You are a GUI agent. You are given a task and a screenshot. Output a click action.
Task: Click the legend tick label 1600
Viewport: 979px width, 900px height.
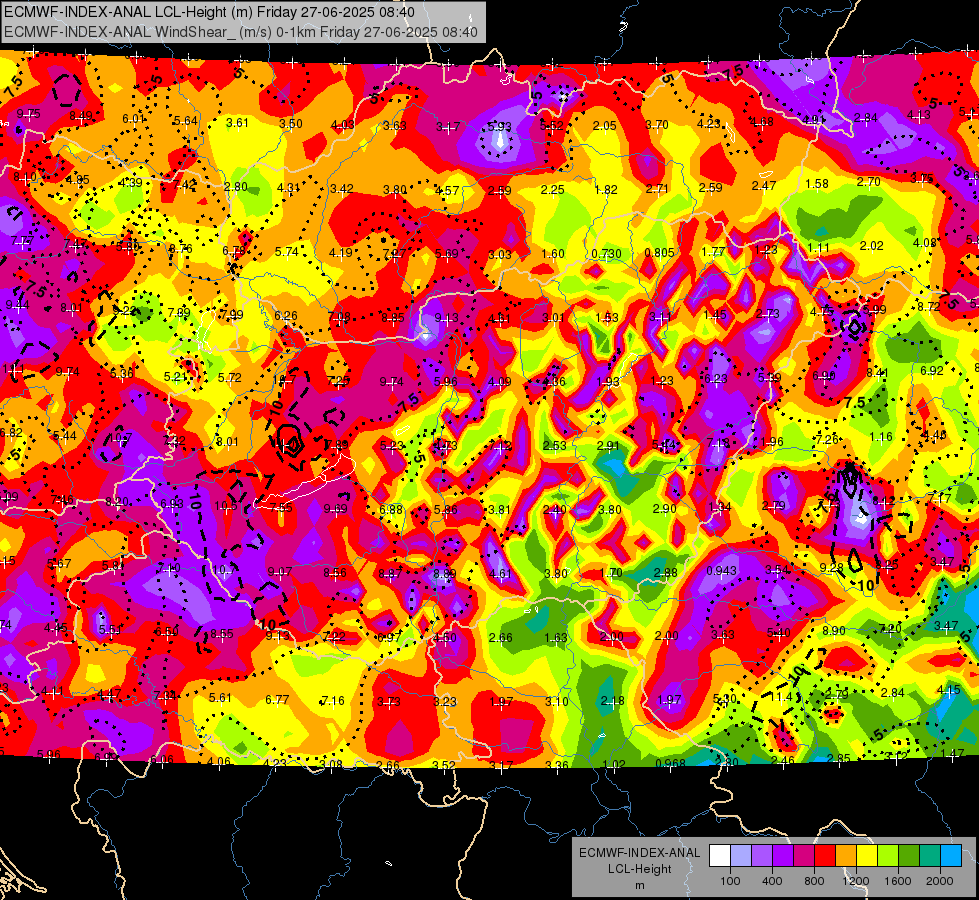point(898,881)
